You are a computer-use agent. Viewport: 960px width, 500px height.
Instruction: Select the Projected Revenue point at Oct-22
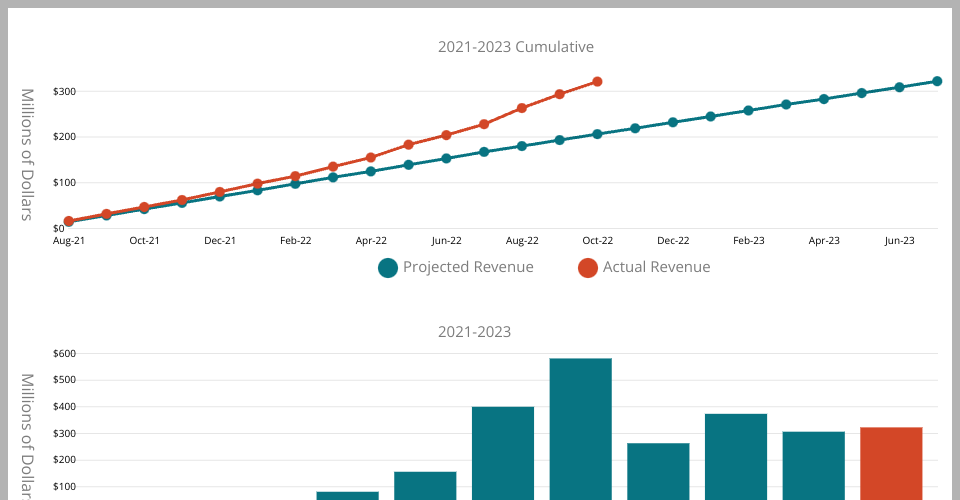(x=597, y=134)
